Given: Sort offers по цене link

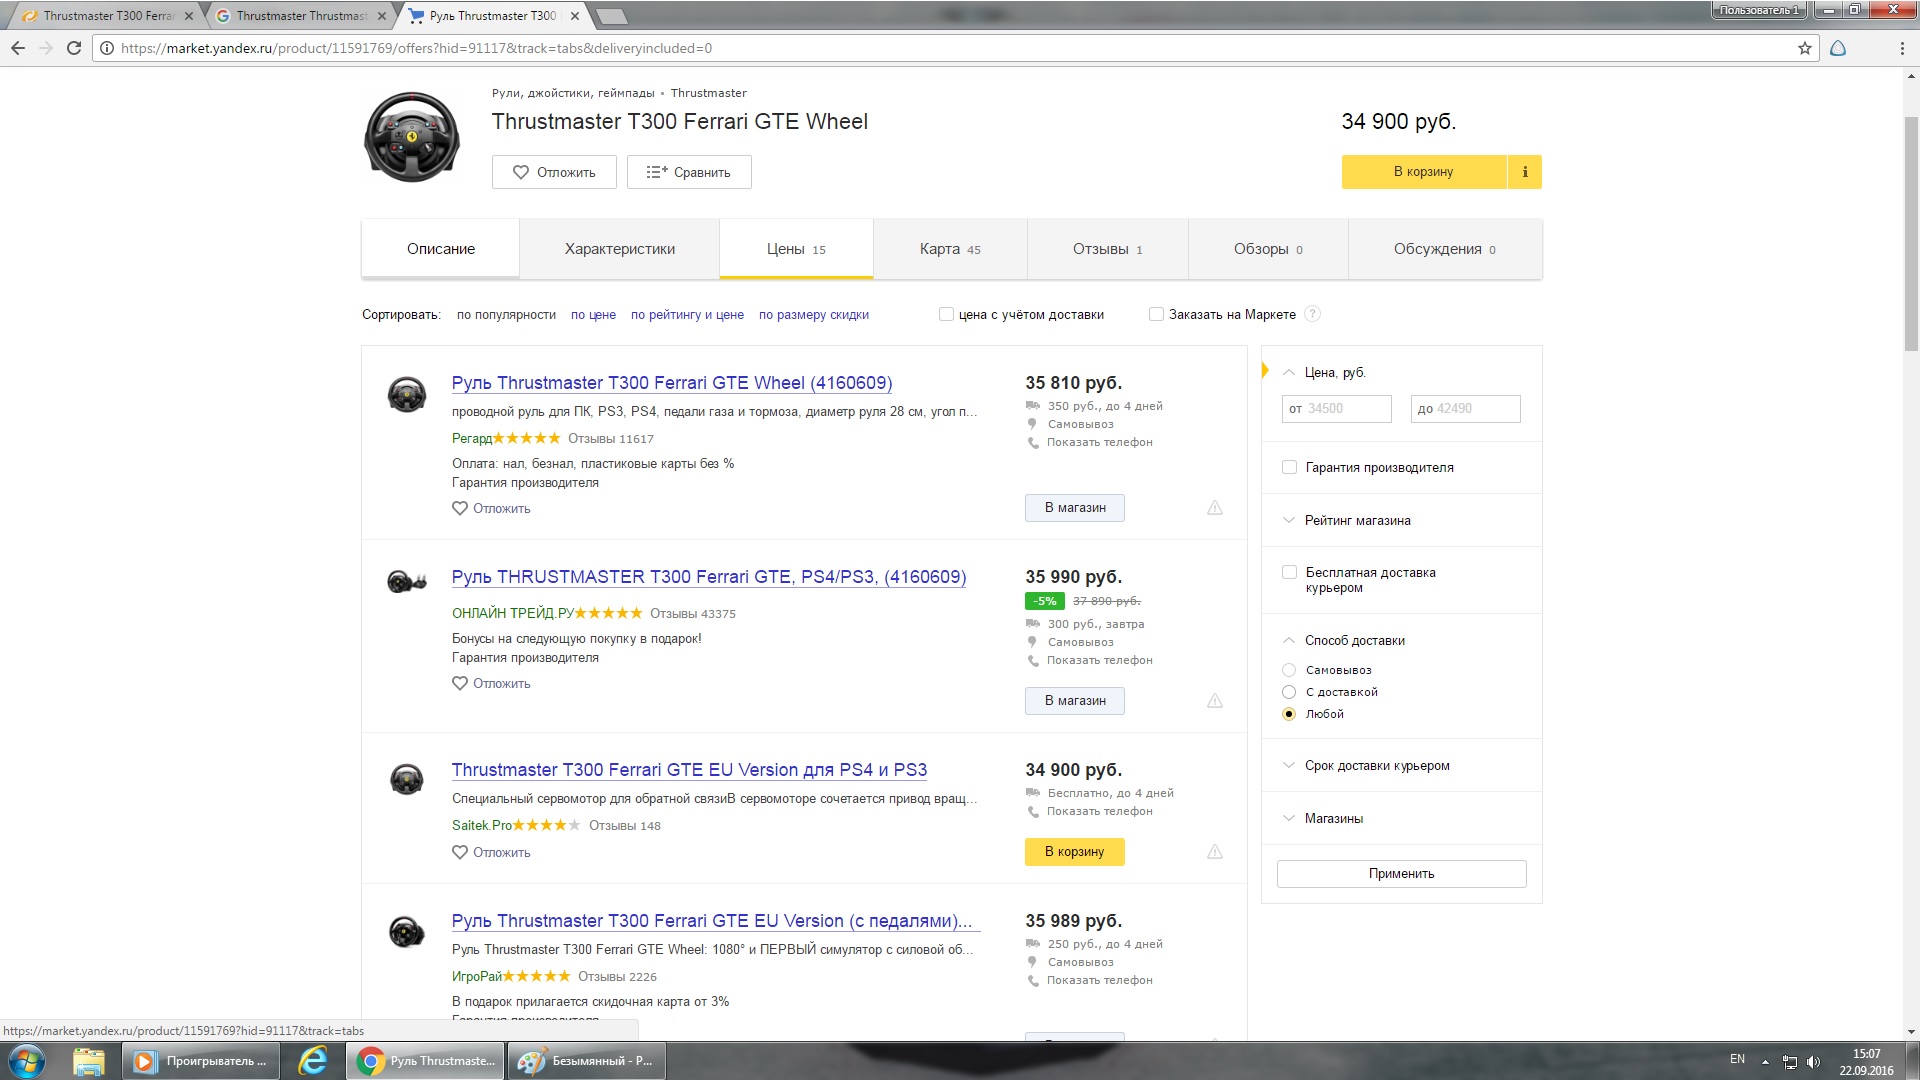Looking at the screenshot, I should point(593,314).
